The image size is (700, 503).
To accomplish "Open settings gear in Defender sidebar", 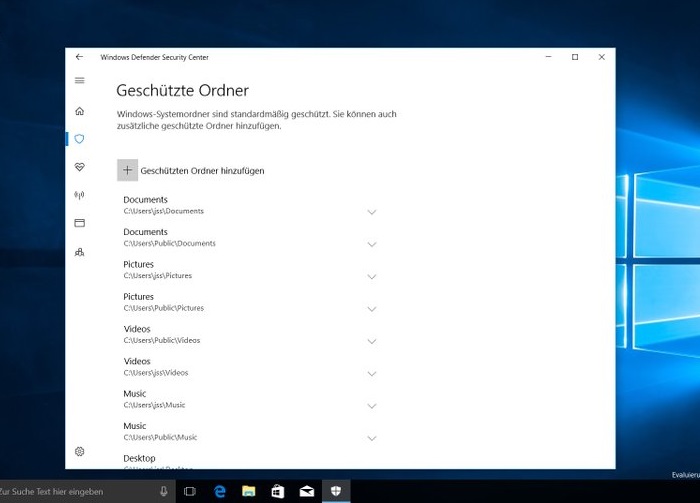I will (79, 451).
